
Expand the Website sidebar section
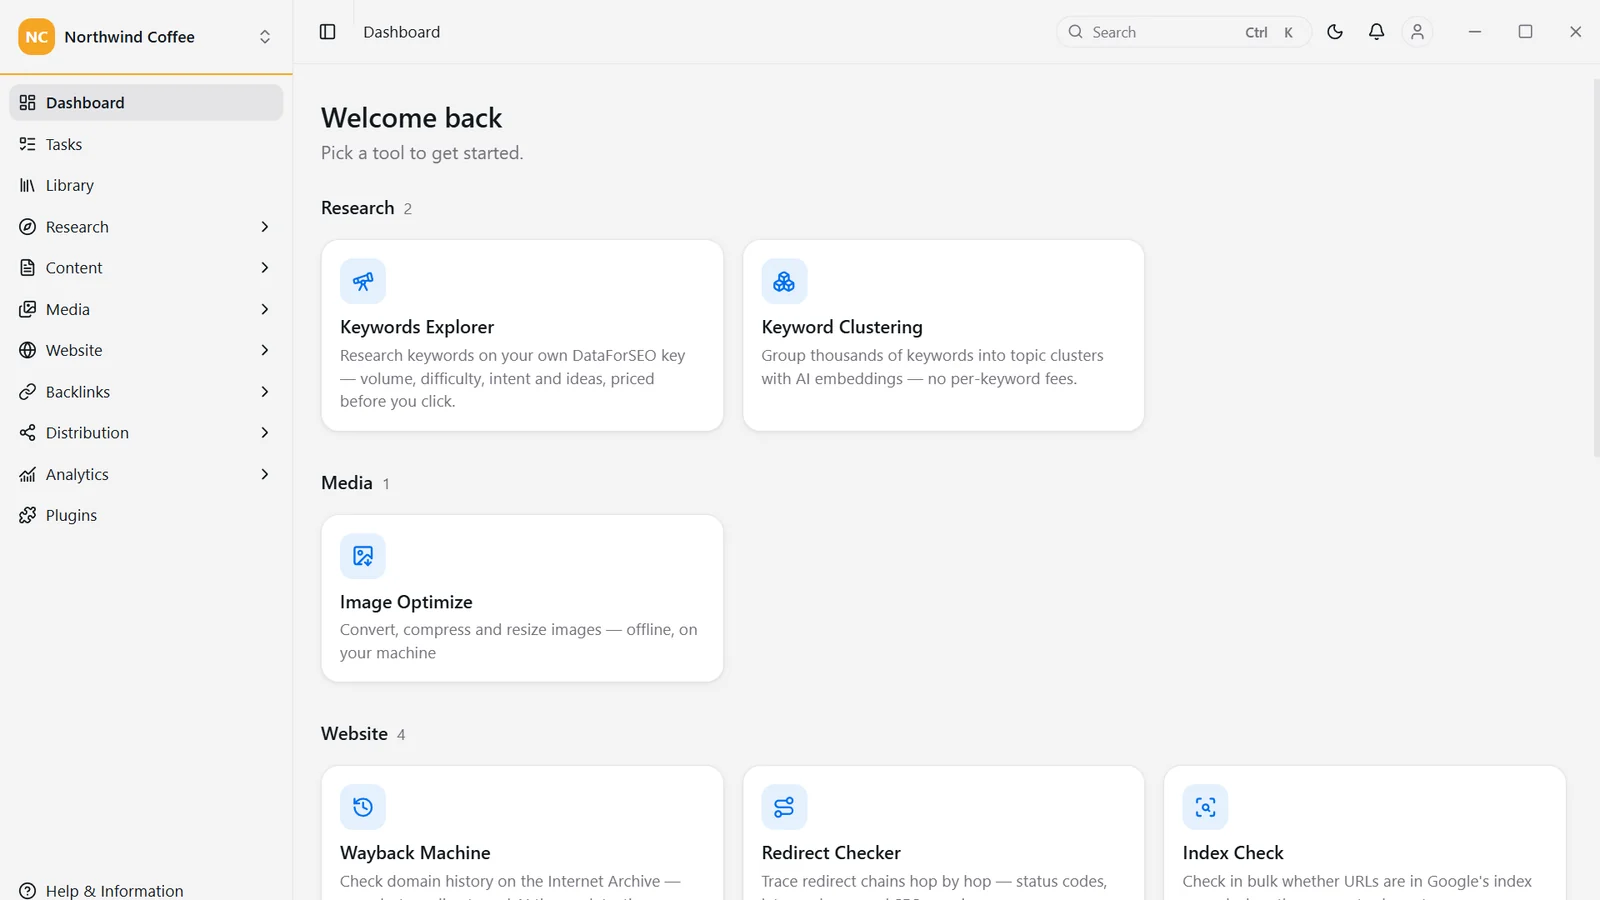[x=146, y=350]
